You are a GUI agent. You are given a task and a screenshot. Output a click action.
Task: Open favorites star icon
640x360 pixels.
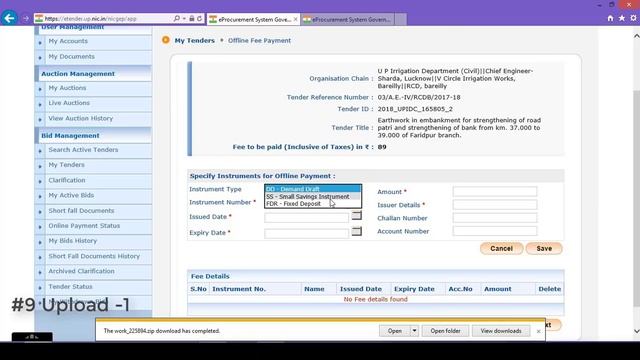[x=622, y=18]
